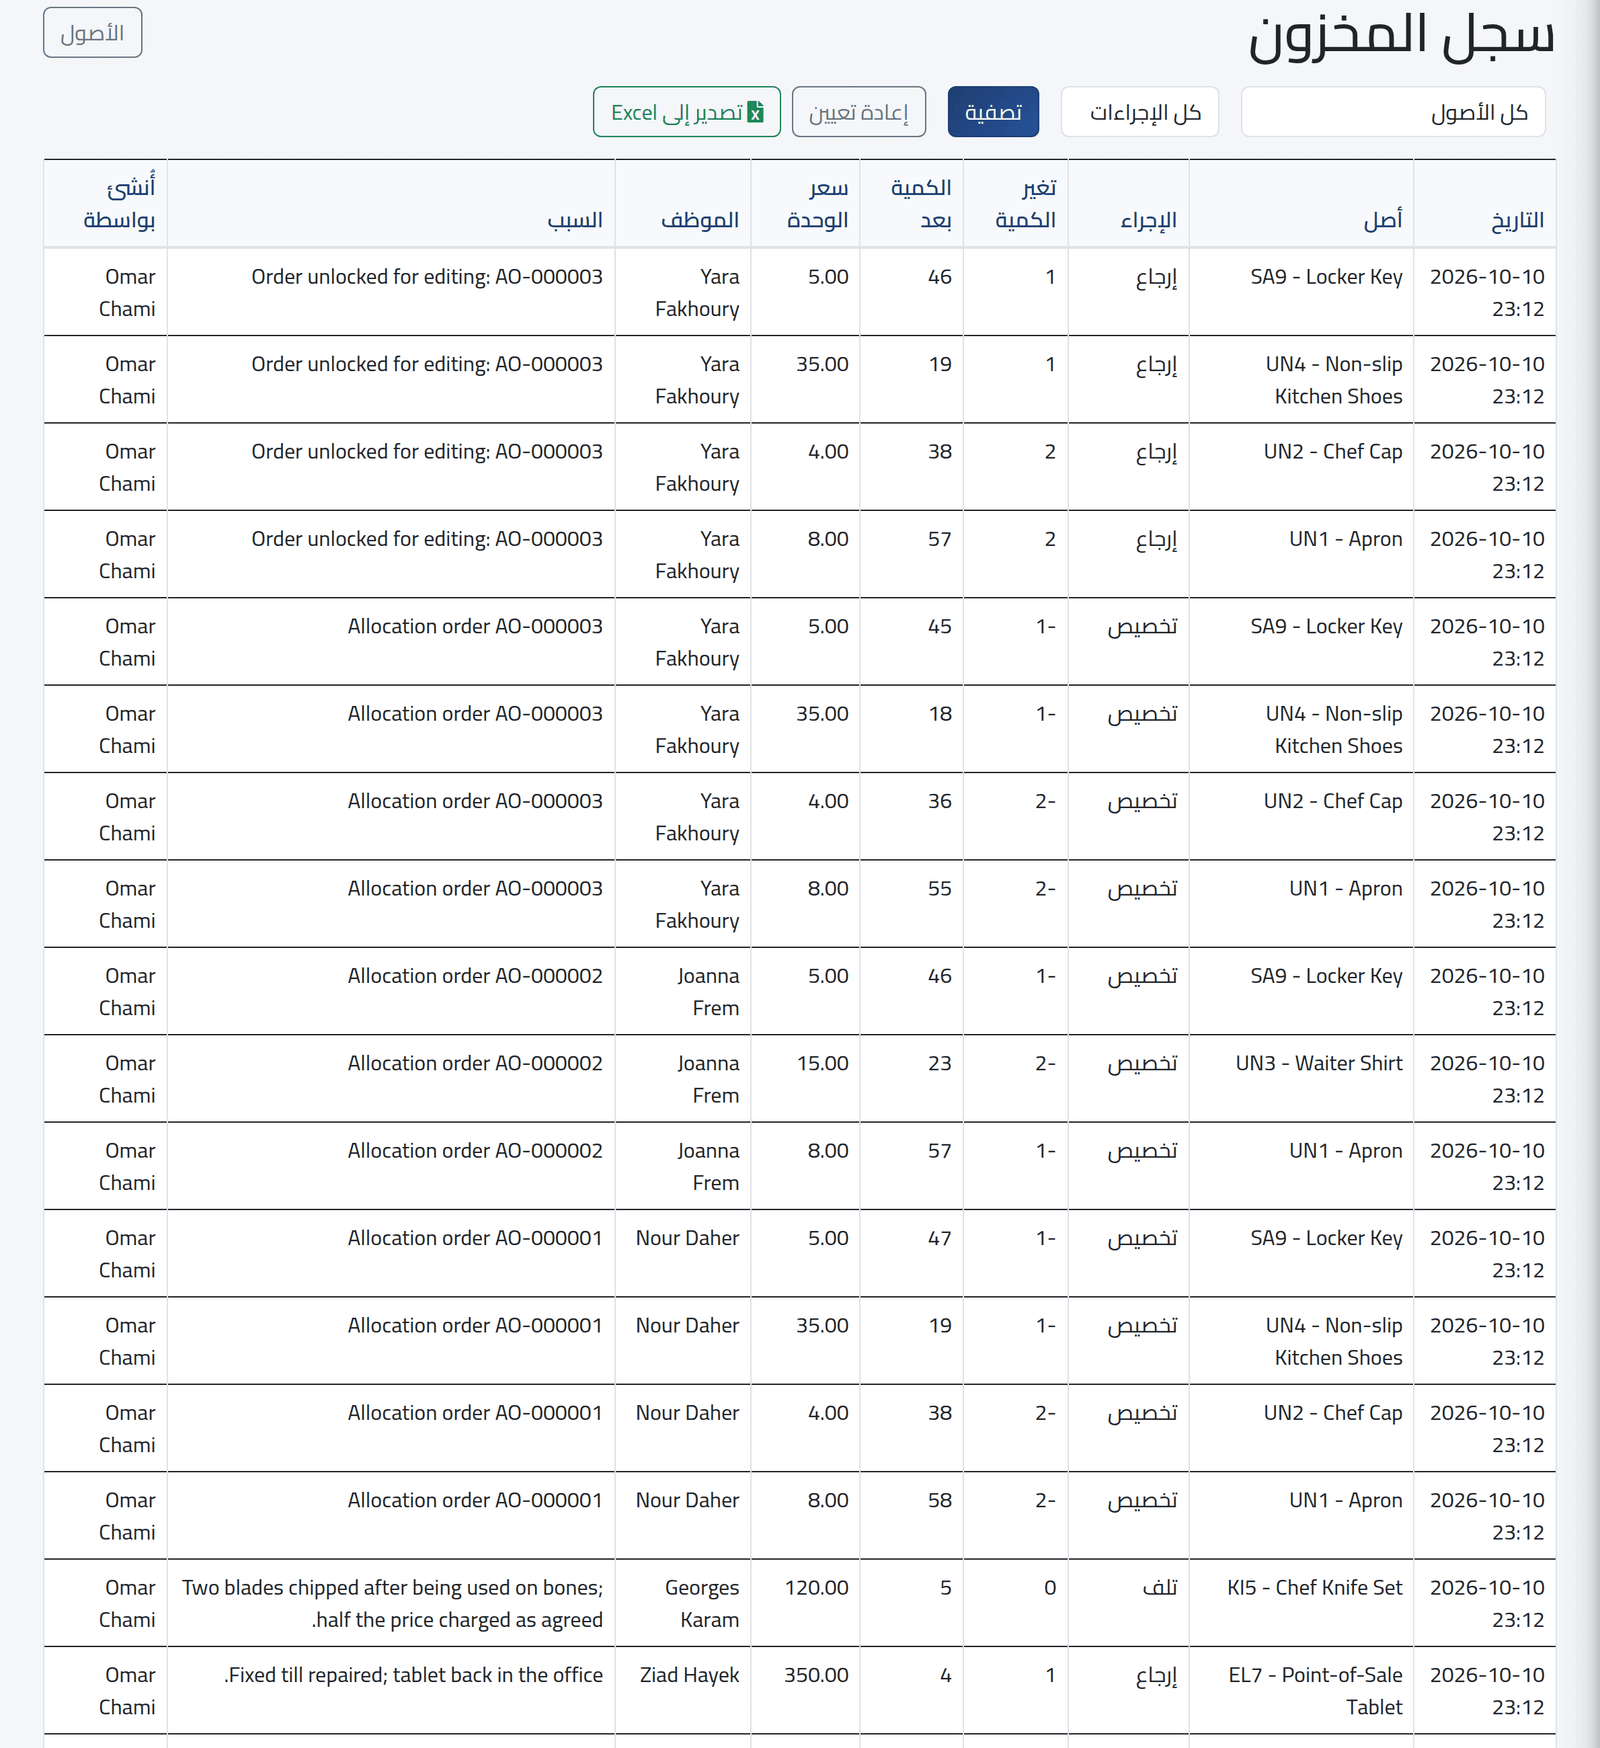Click the الأصول assets button
The height and width of the screenshot is (1748, 1600).
[93, 33]
